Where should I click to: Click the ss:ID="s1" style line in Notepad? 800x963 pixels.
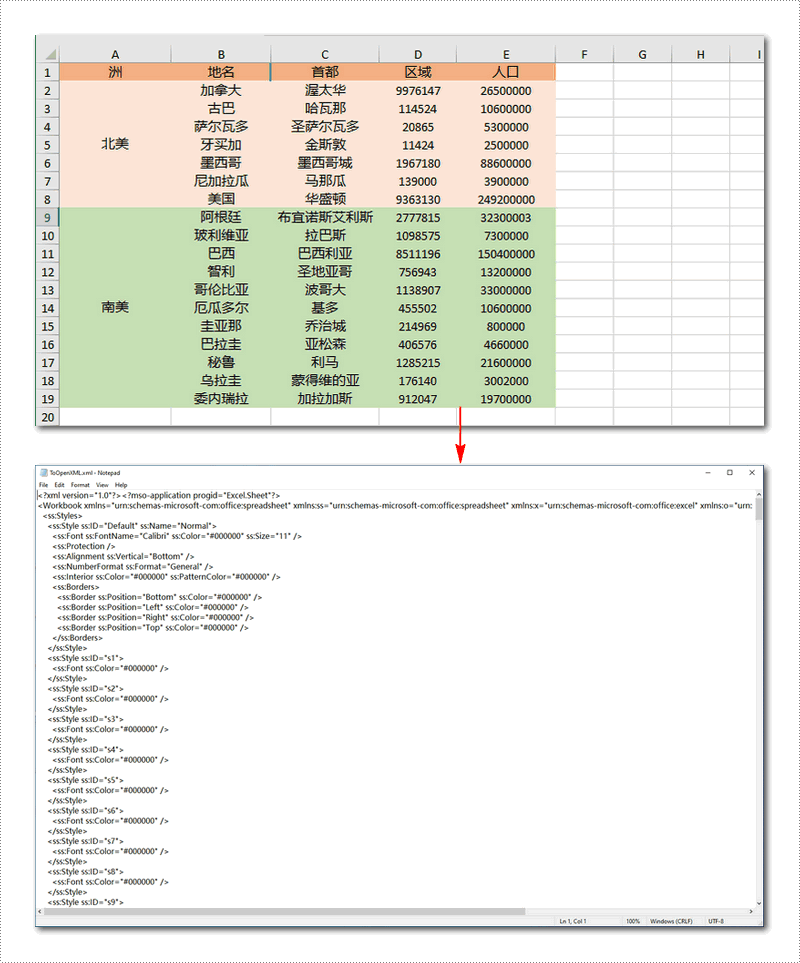click(x=85, y=658)
